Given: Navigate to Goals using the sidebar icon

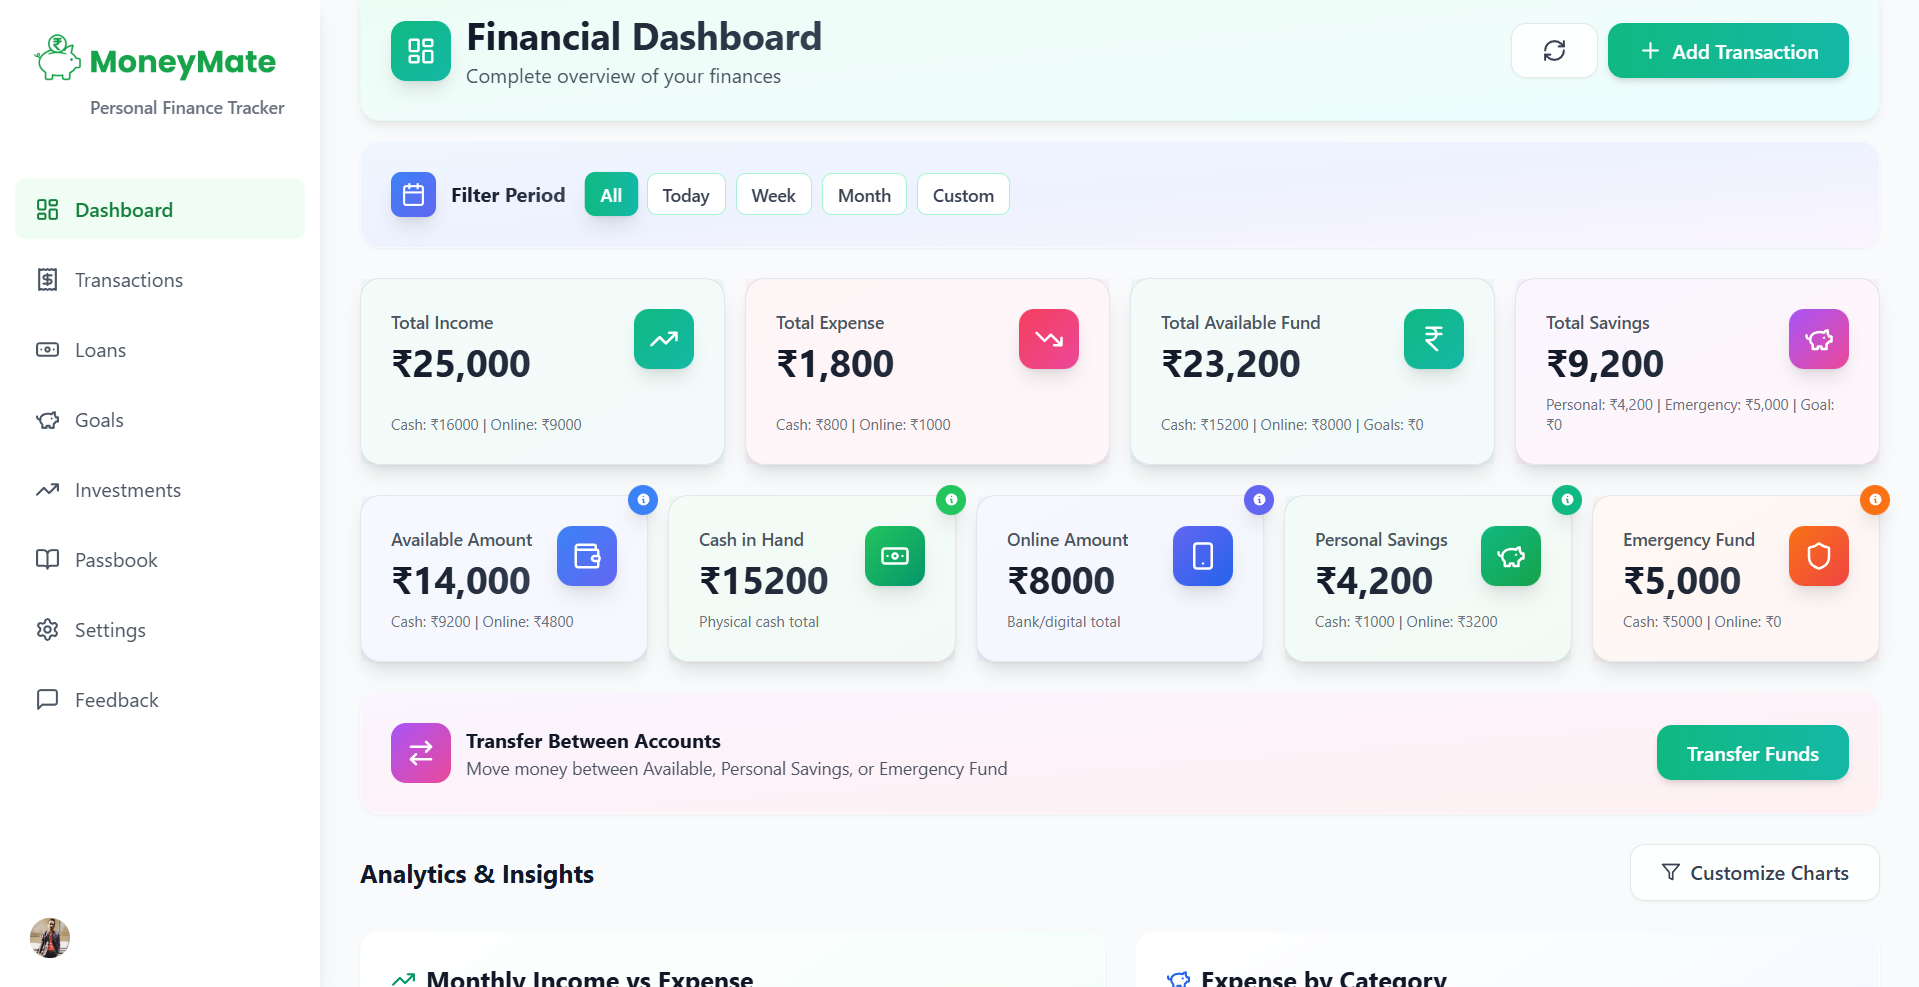Looking at the screenshot, I should click(47, 420).
